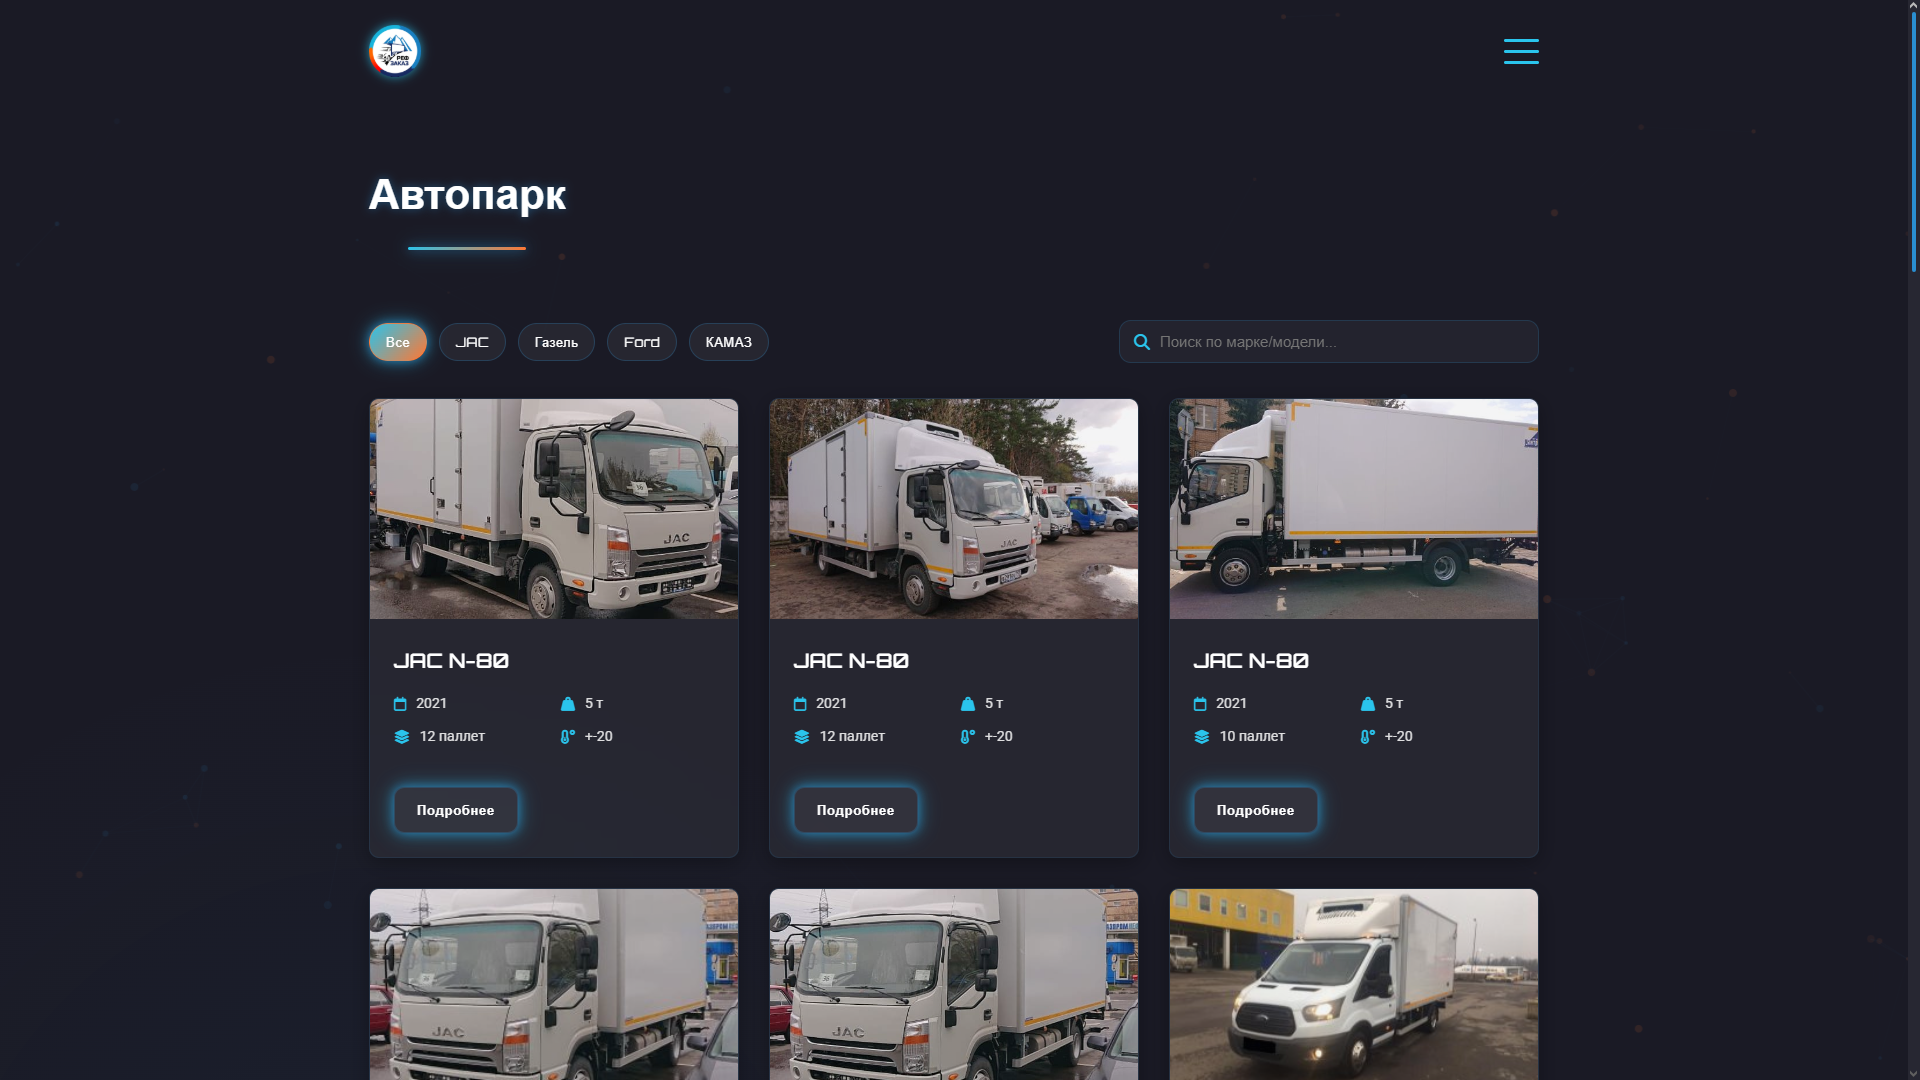Open Подробнее on the 10 паллет card

click(x=1256, y=810)
